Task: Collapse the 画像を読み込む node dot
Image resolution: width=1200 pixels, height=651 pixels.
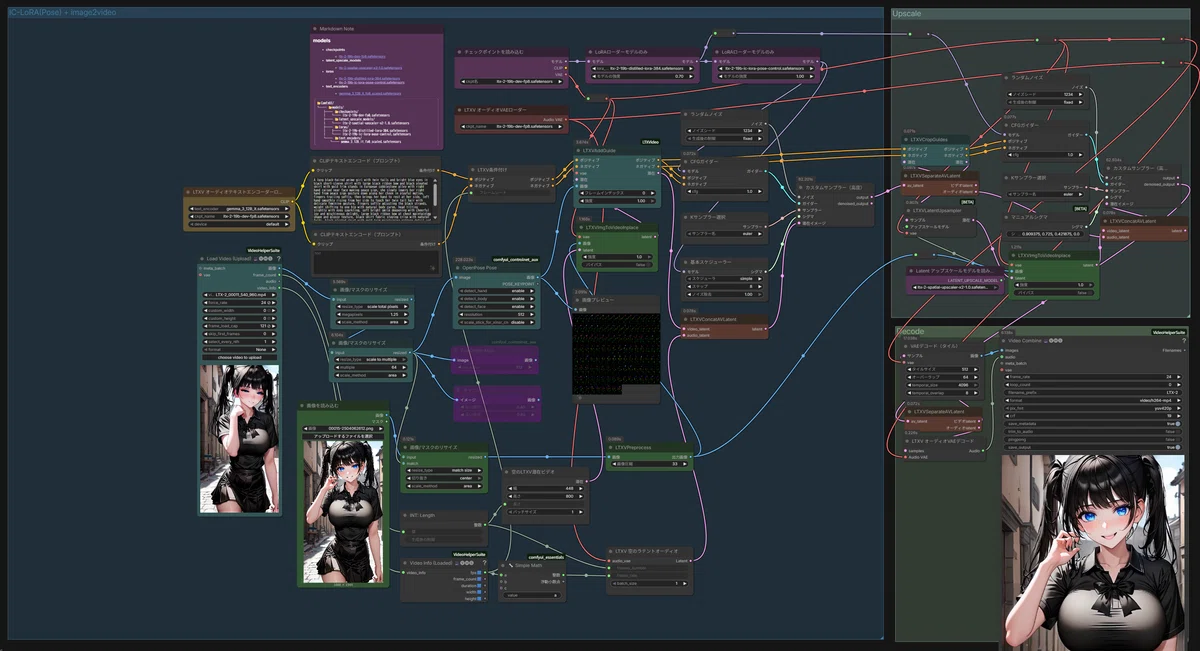Action: click(x=304, y=406)
